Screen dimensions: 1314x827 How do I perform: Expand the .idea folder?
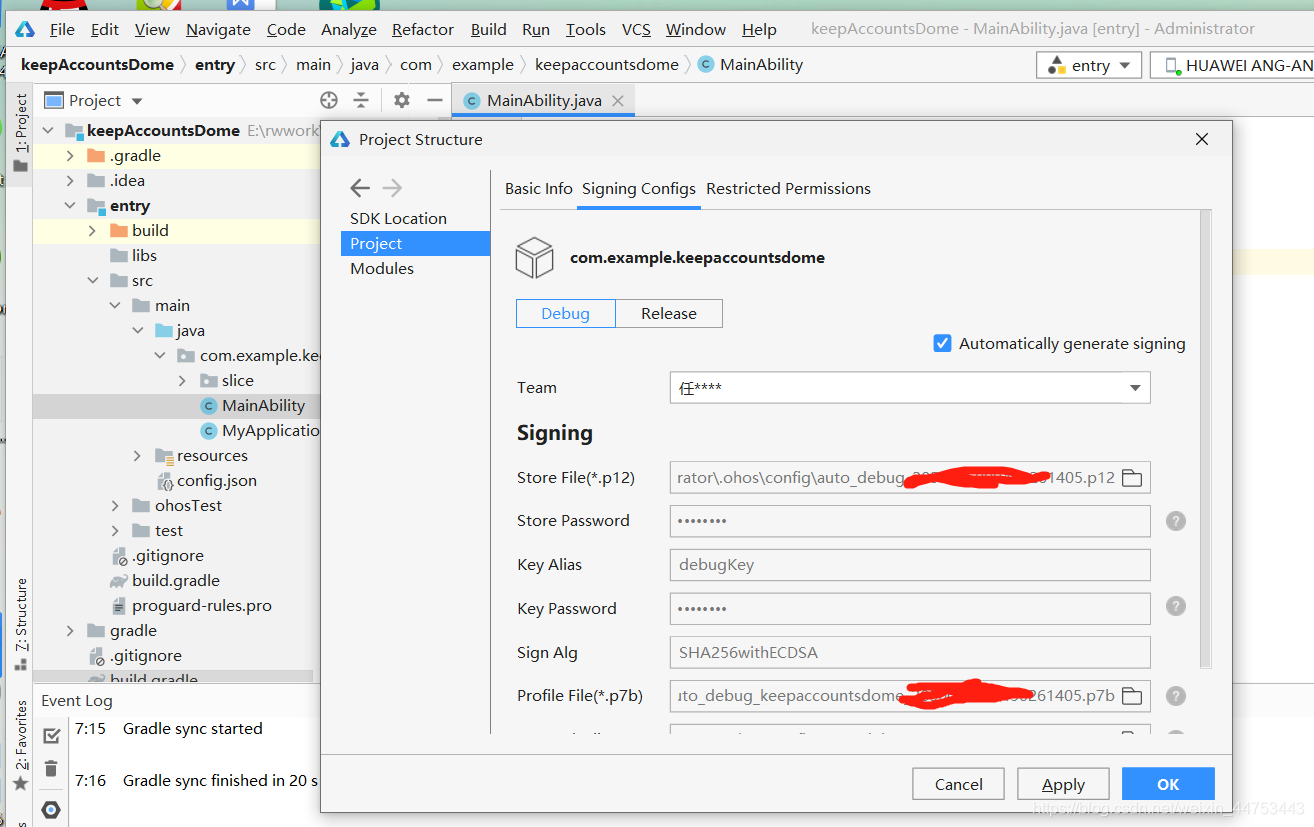point(70,180)
